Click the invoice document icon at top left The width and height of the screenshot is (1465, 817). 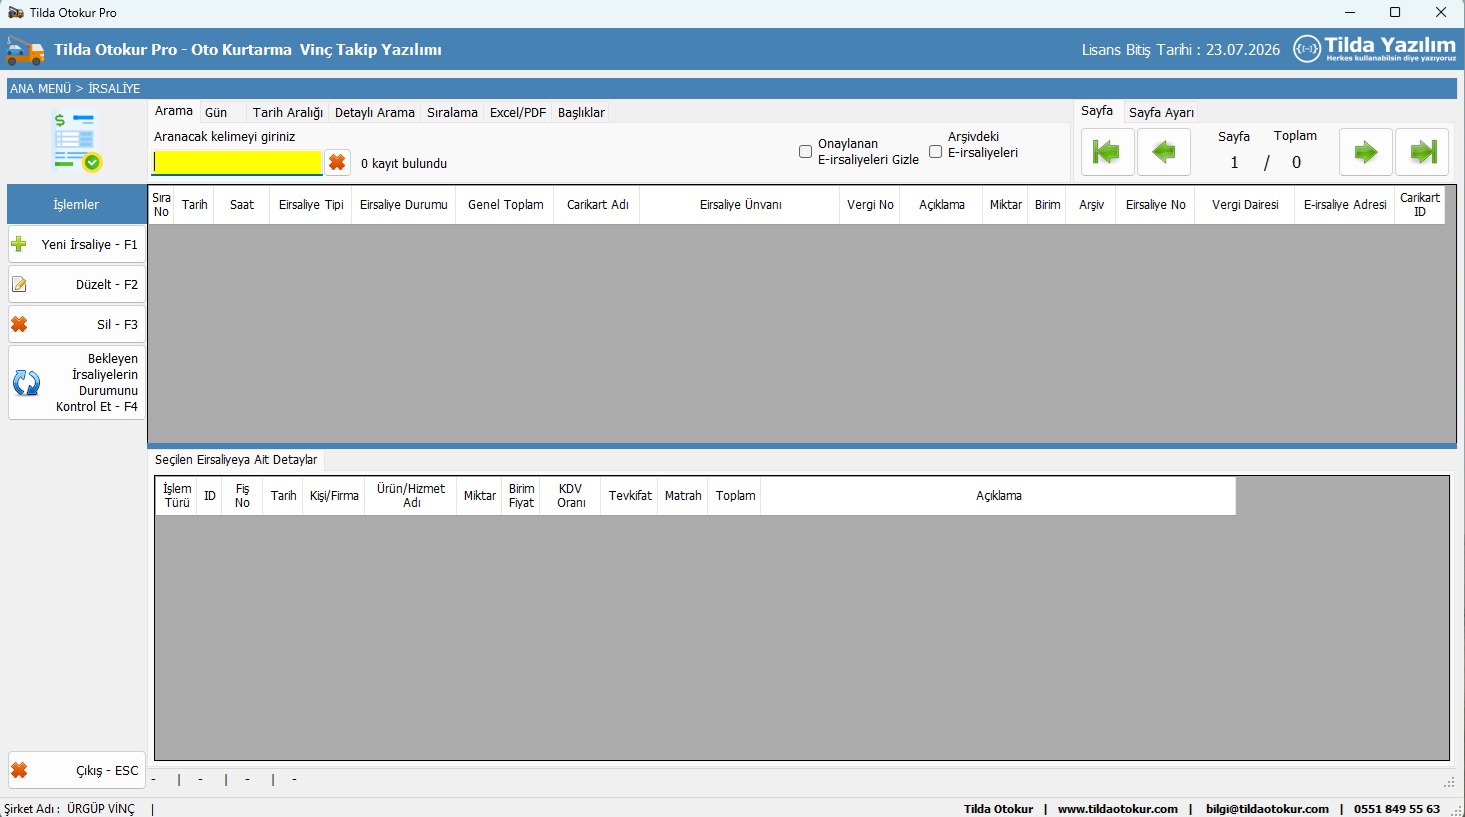[x=77, y=142]
